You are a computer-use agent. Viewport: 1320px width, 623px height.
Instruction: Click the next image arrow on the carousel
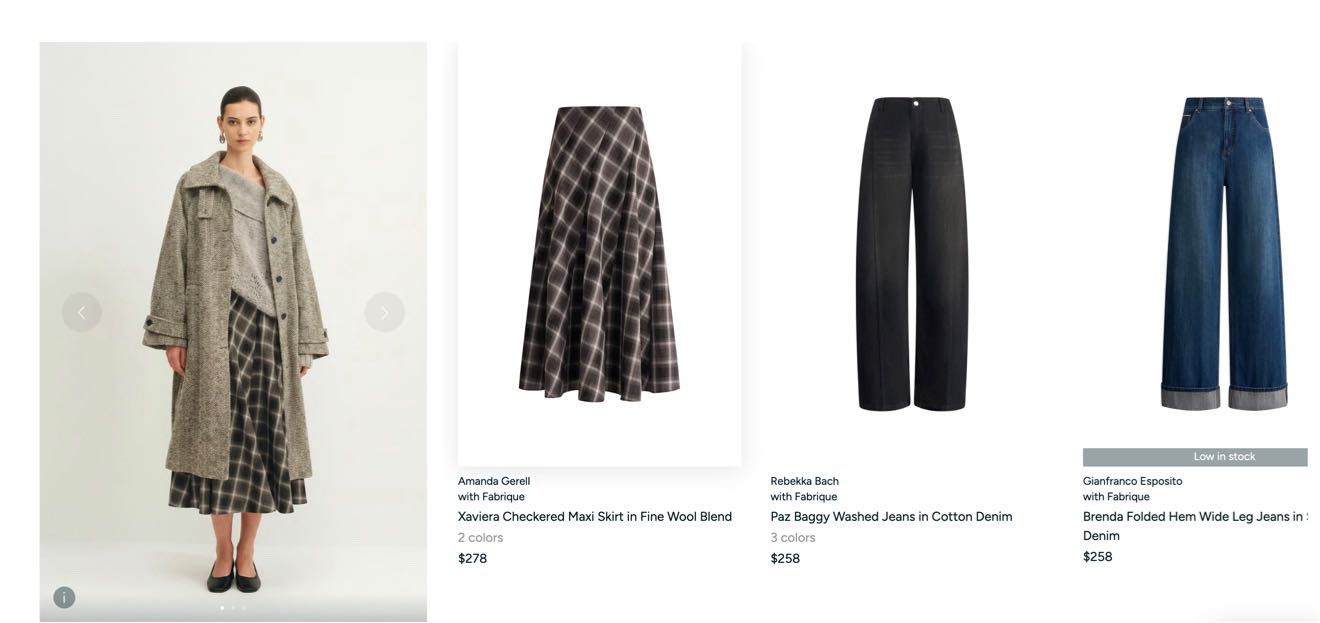click(x=384, y=312)
